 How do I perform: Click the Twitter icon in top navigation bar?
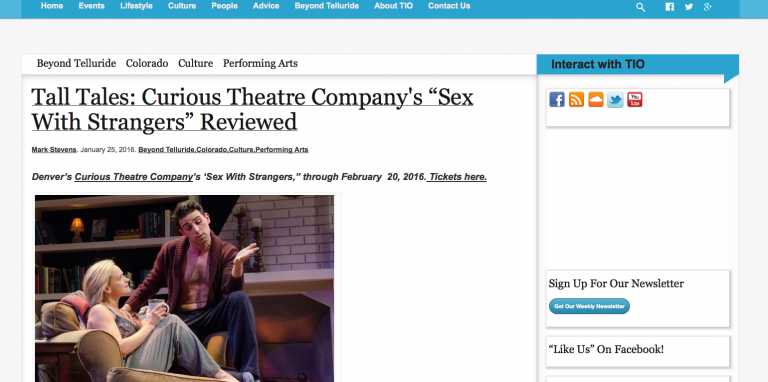click(689, 6)
